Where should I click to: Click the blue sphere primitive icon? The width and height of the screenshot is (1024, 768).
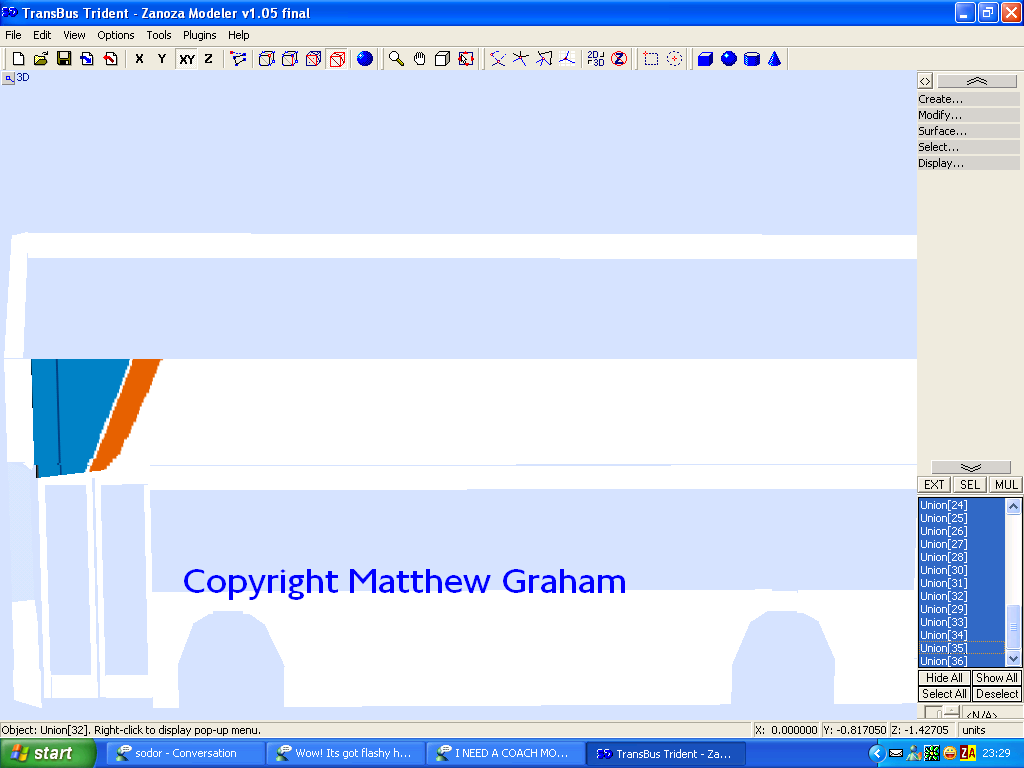coord(729,59)
